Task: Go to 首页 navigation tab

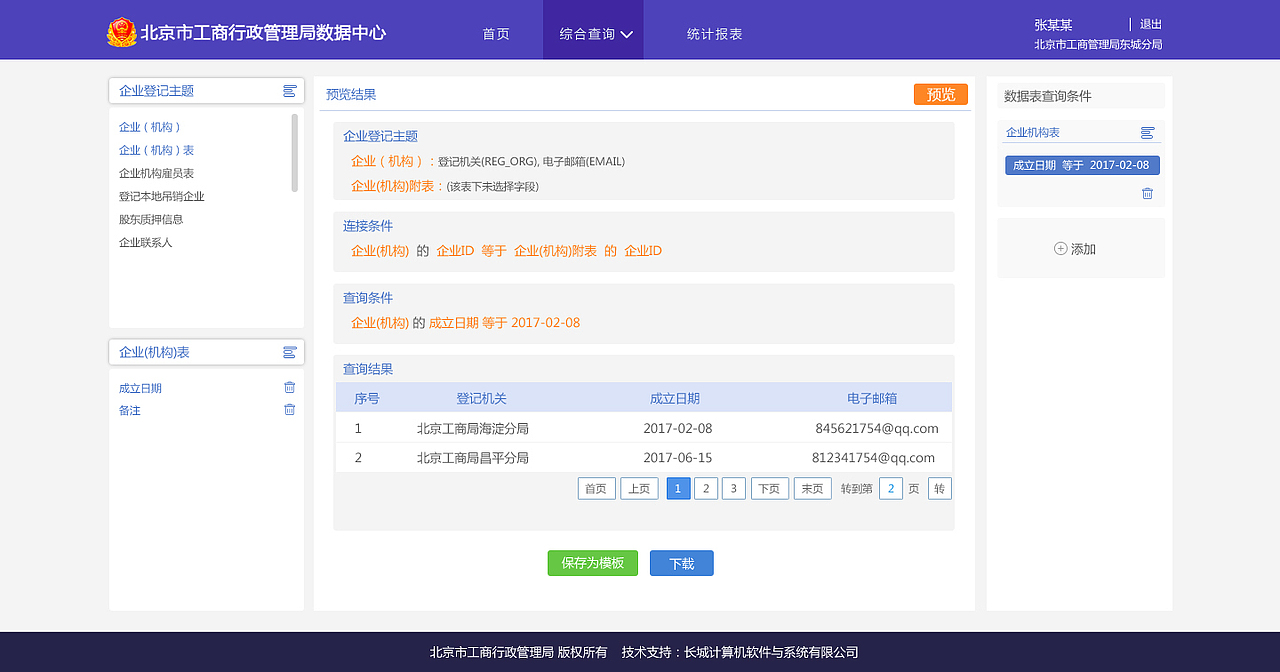Action: (x=496, y=34)
